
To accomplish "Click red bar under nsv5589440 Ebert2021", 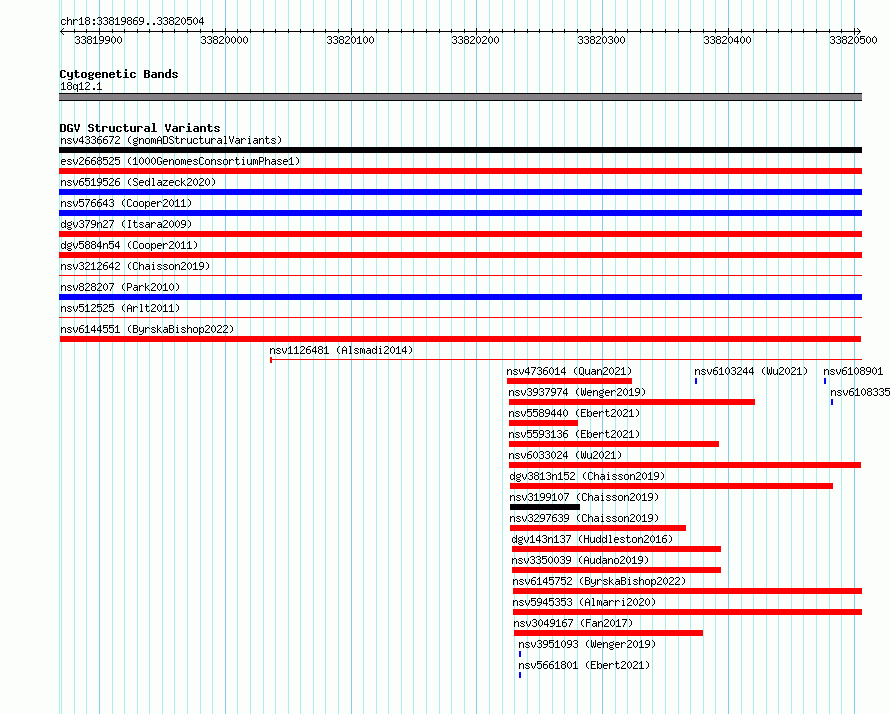I will click(x=543, y=423).
